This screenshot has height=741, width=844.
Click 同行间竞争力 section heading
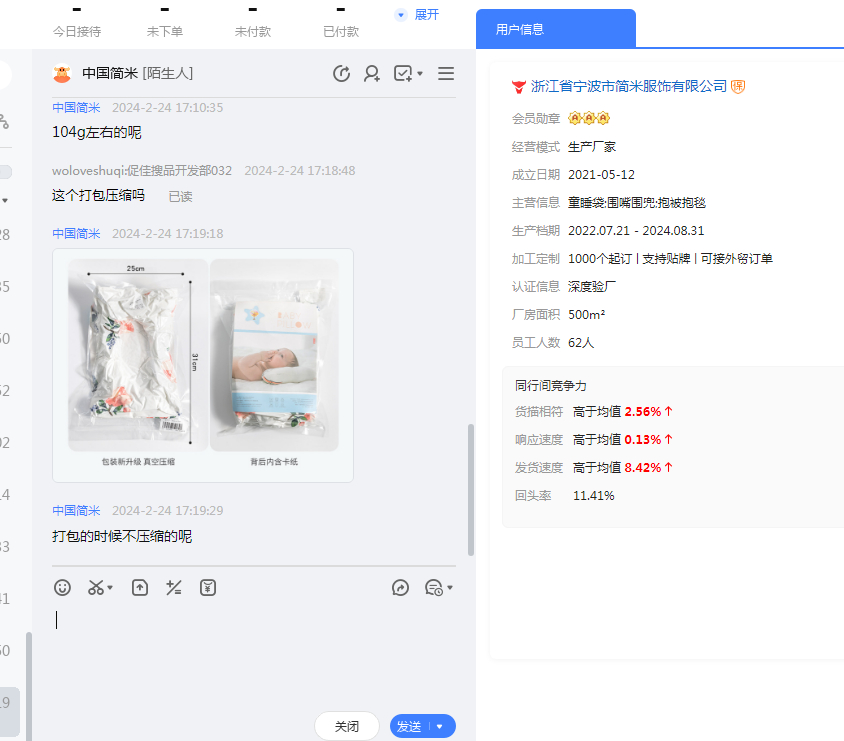point(551,385)
